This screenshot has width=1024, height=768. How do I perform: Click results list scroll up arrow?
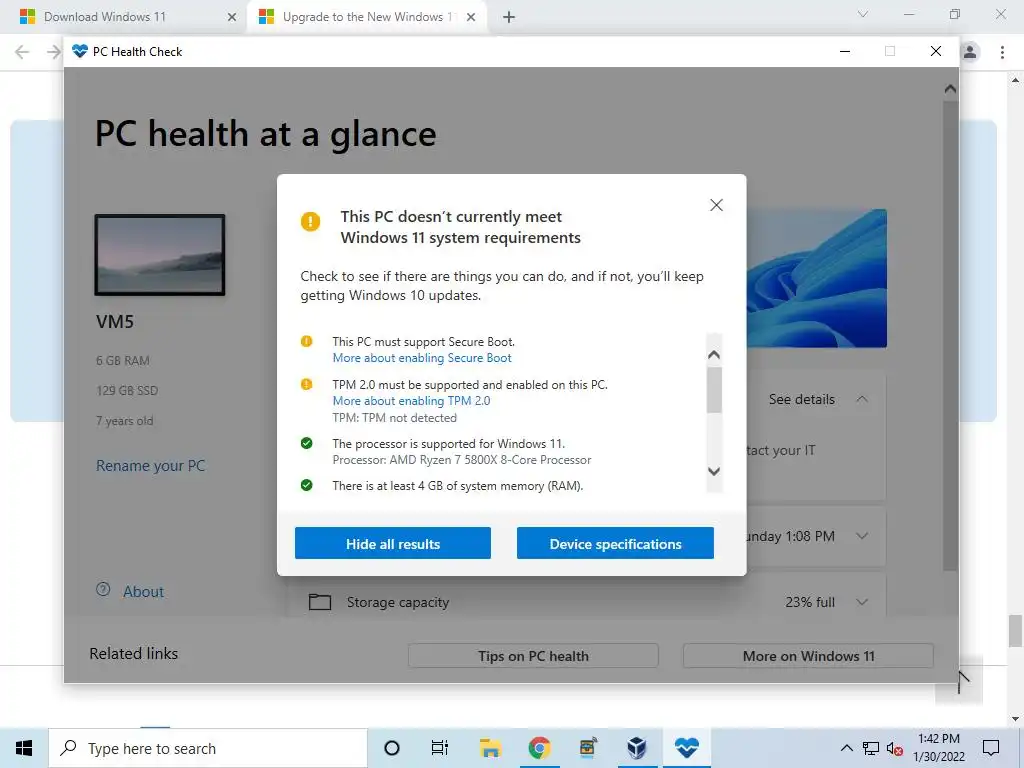pos(714,355)
